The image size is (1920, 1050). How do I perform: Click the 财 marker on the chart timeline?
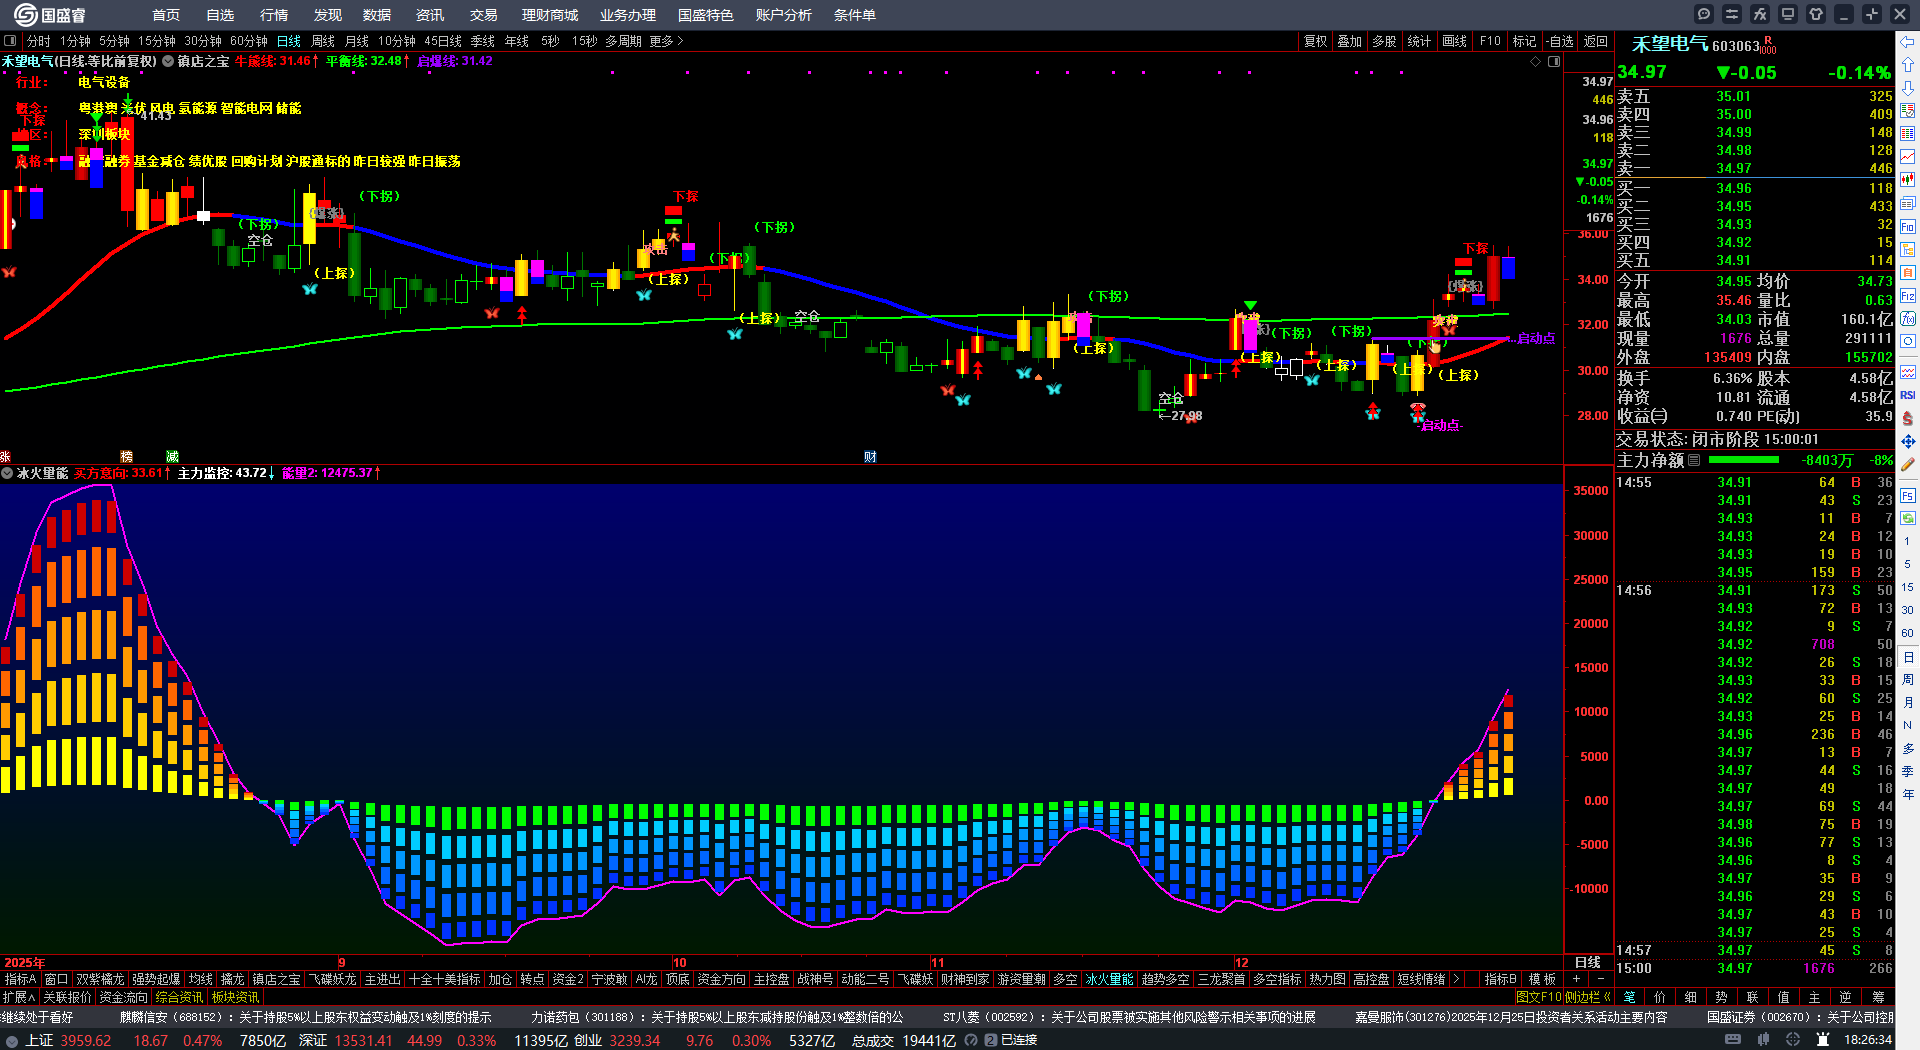[870, 456]
